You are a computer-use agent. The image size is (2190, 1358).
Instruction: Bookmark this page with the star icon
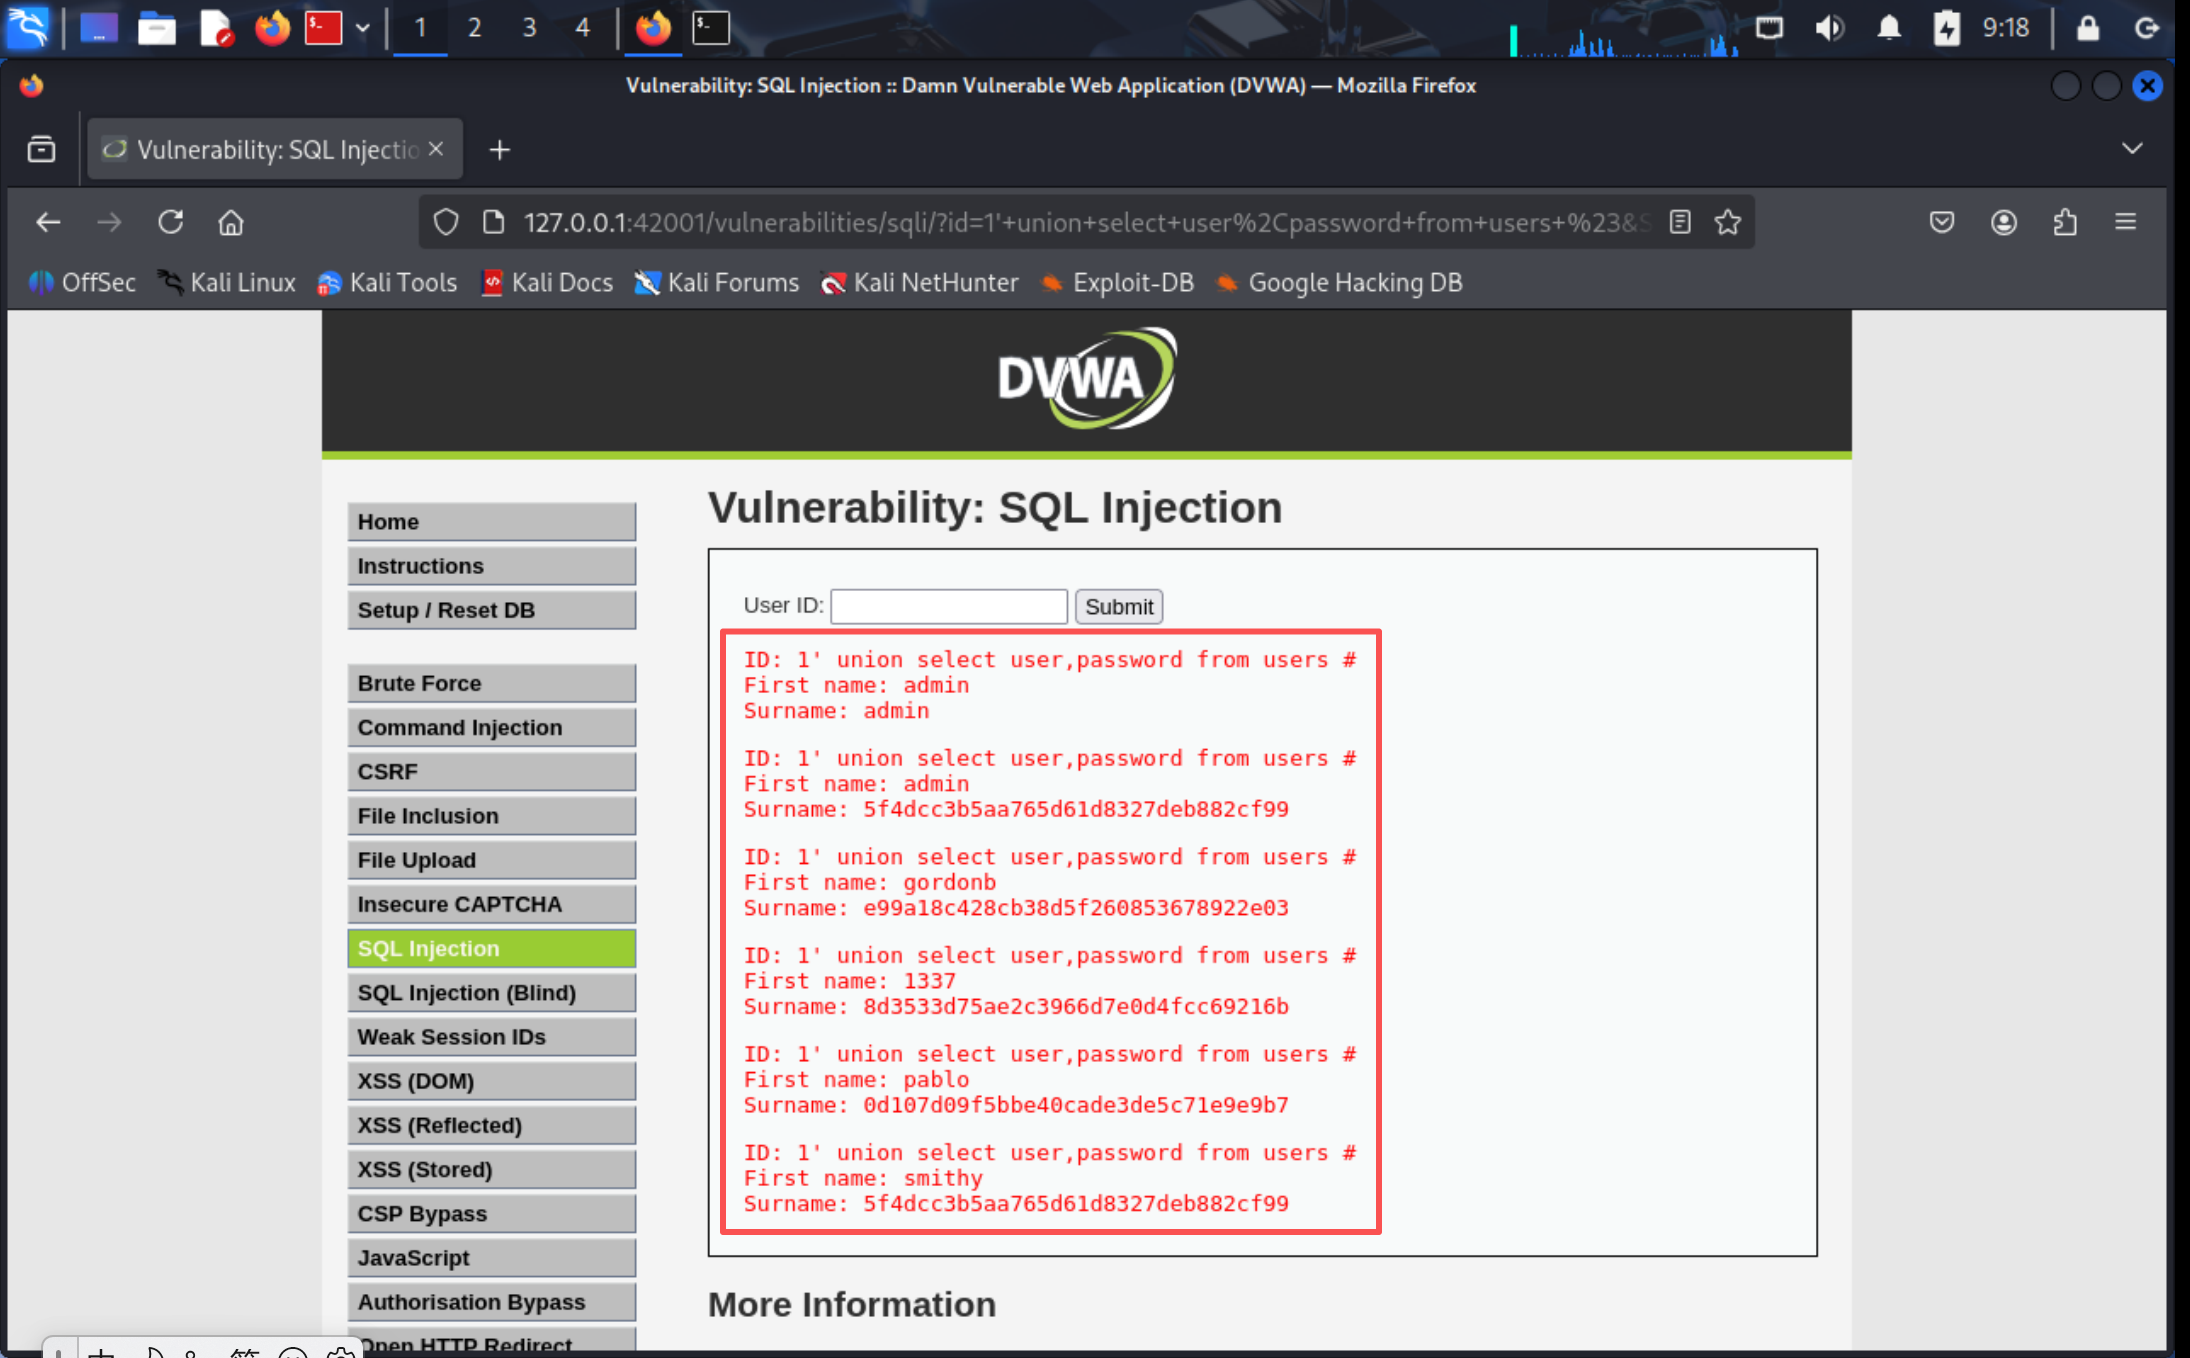[1728, 222]
